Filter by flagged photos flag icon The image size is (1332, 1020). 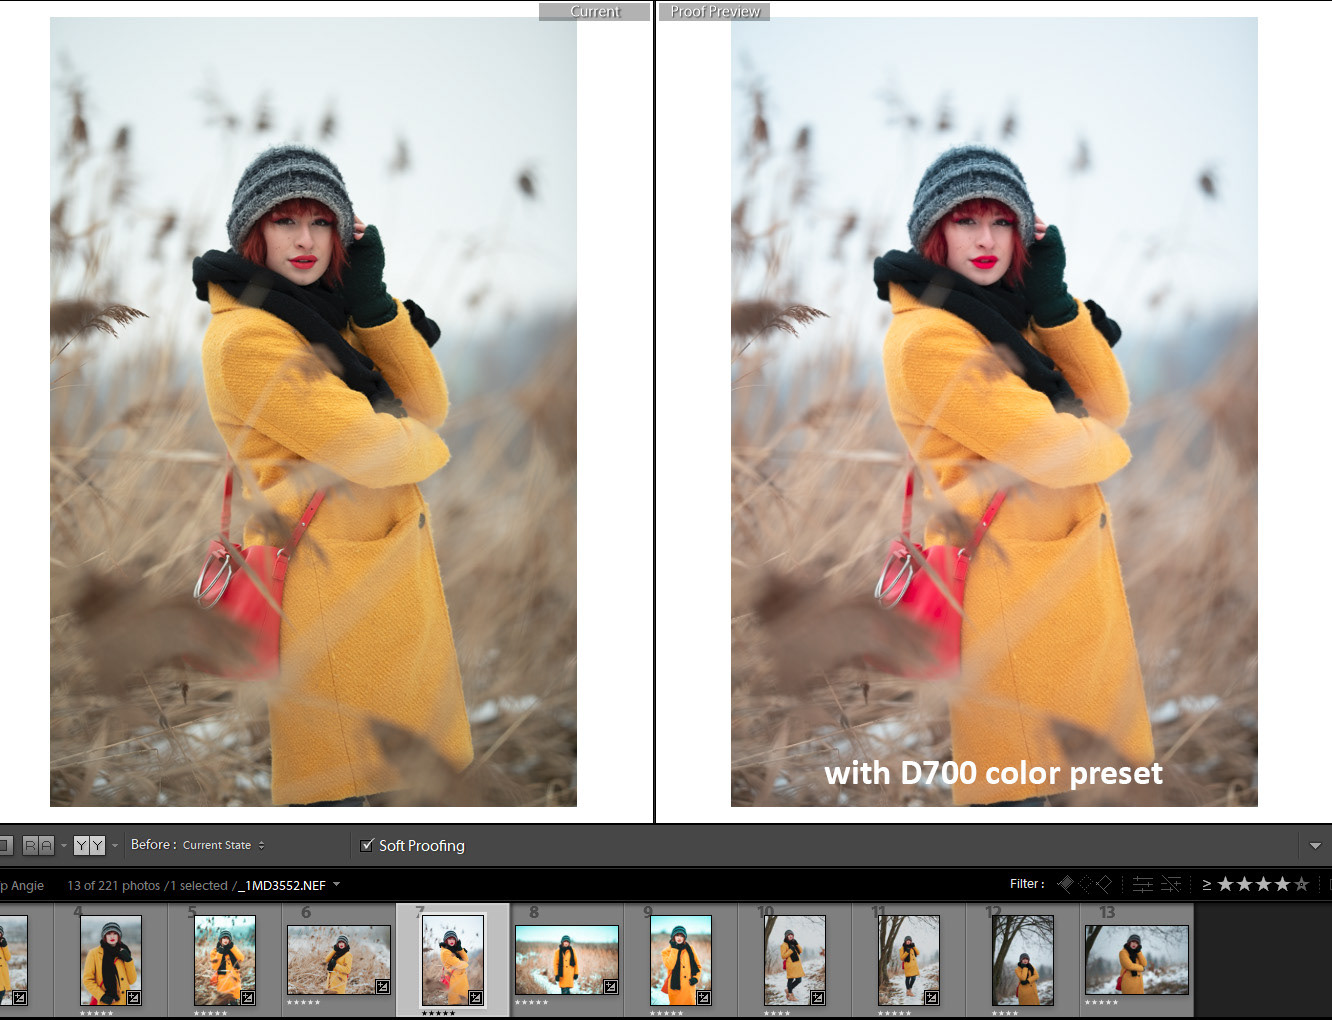pos(1066,884)
